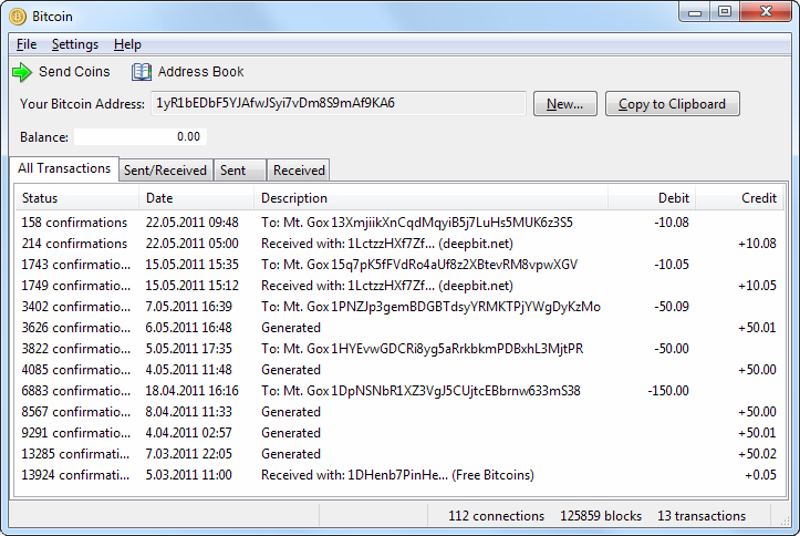Image resolution: width=800 pixels, height=536 pixels.
Task: Click inside the Your Bitcoin Address field
Action: [338, 104]
